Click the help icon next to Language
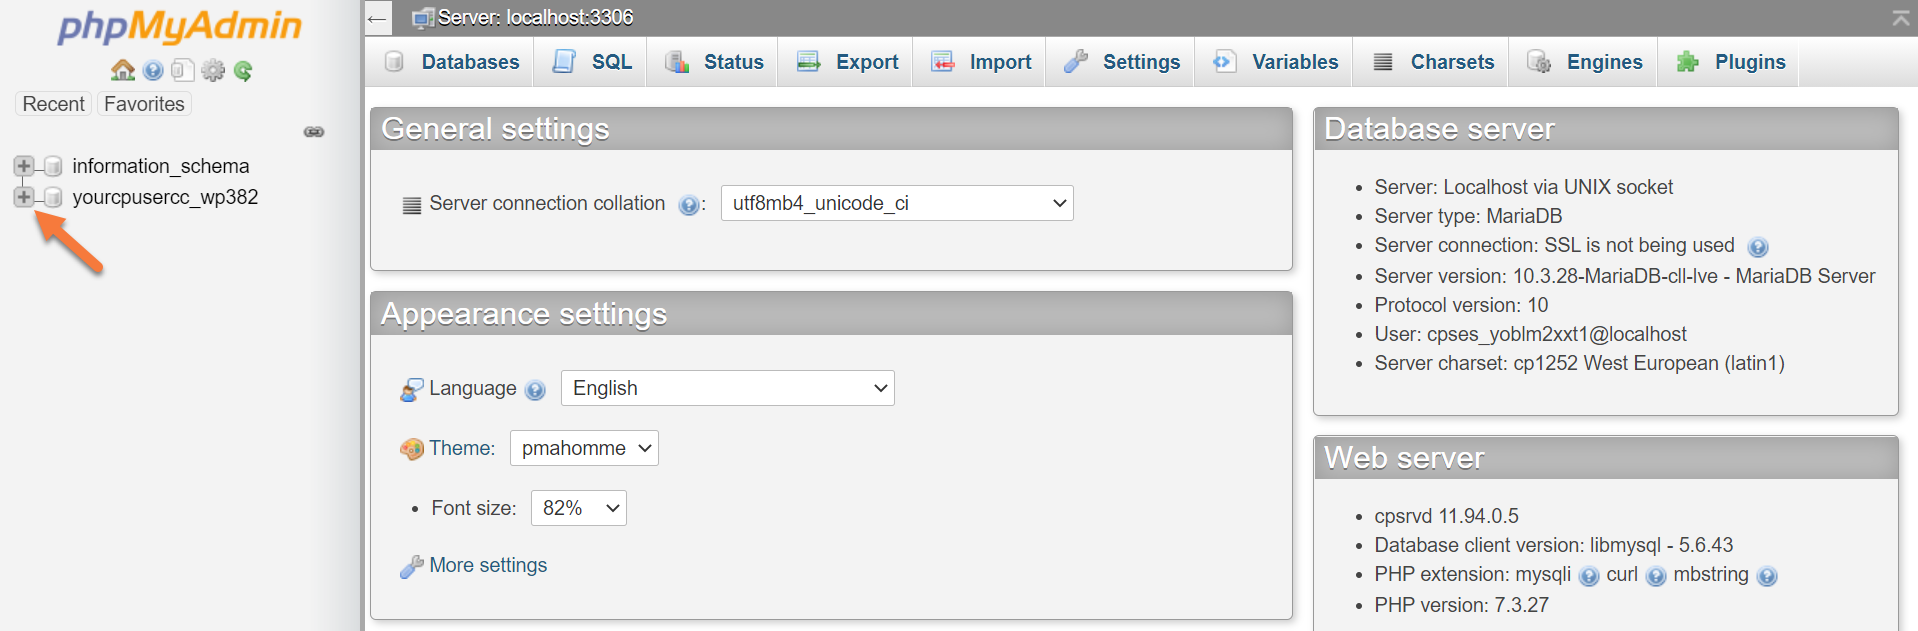 click(x=535, y=390)
